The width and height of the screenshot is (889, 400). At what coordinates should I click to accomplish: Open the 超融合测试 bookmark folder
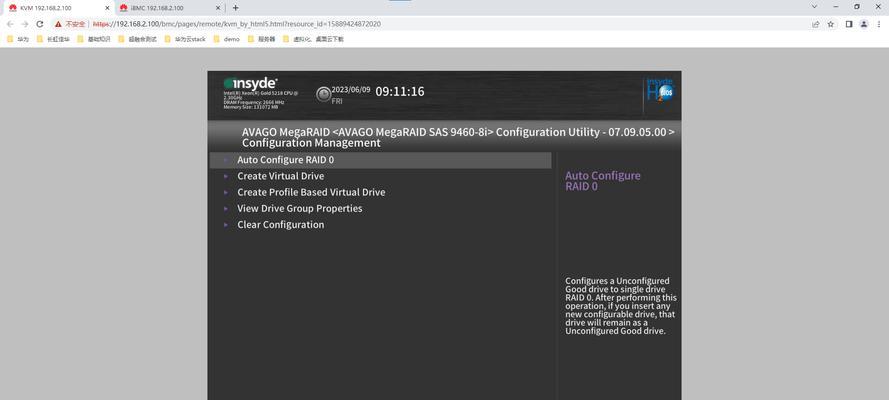click(x=137, y=40)
